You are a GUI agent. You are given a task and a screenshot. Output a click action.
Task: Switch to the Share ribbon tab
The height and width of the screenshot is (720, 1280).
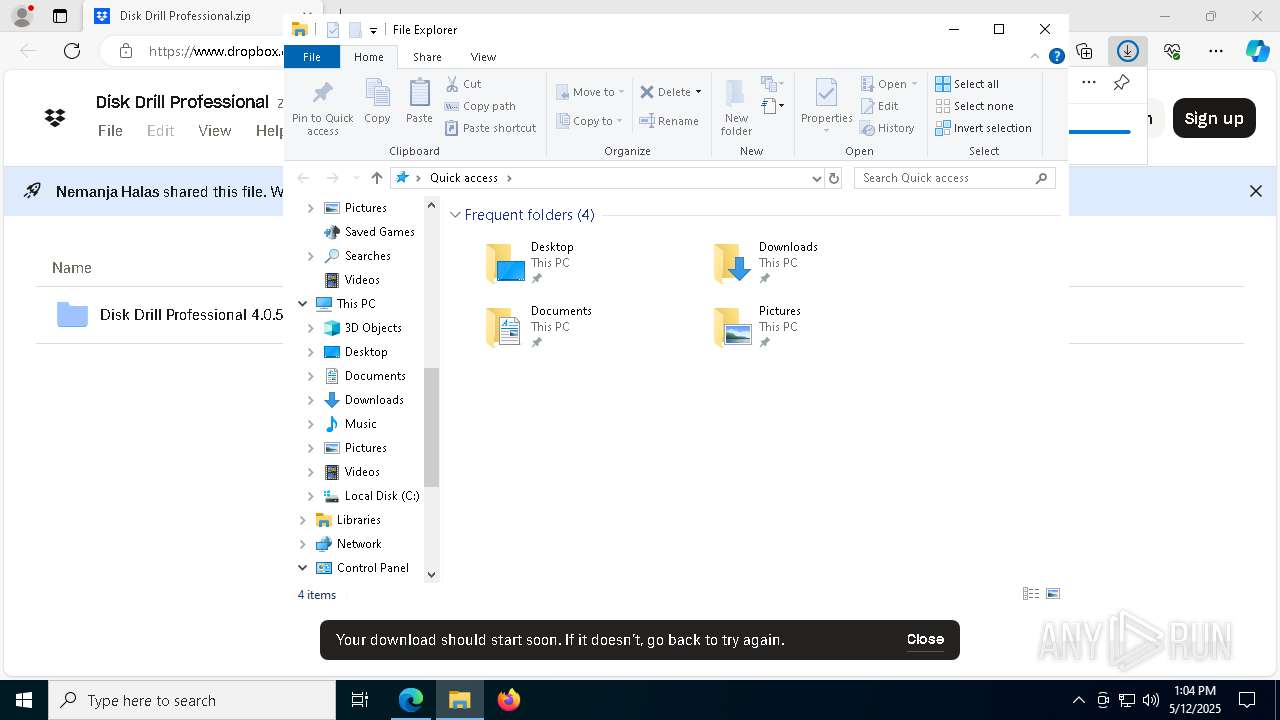pyautogui.click(x=427, y=57)
